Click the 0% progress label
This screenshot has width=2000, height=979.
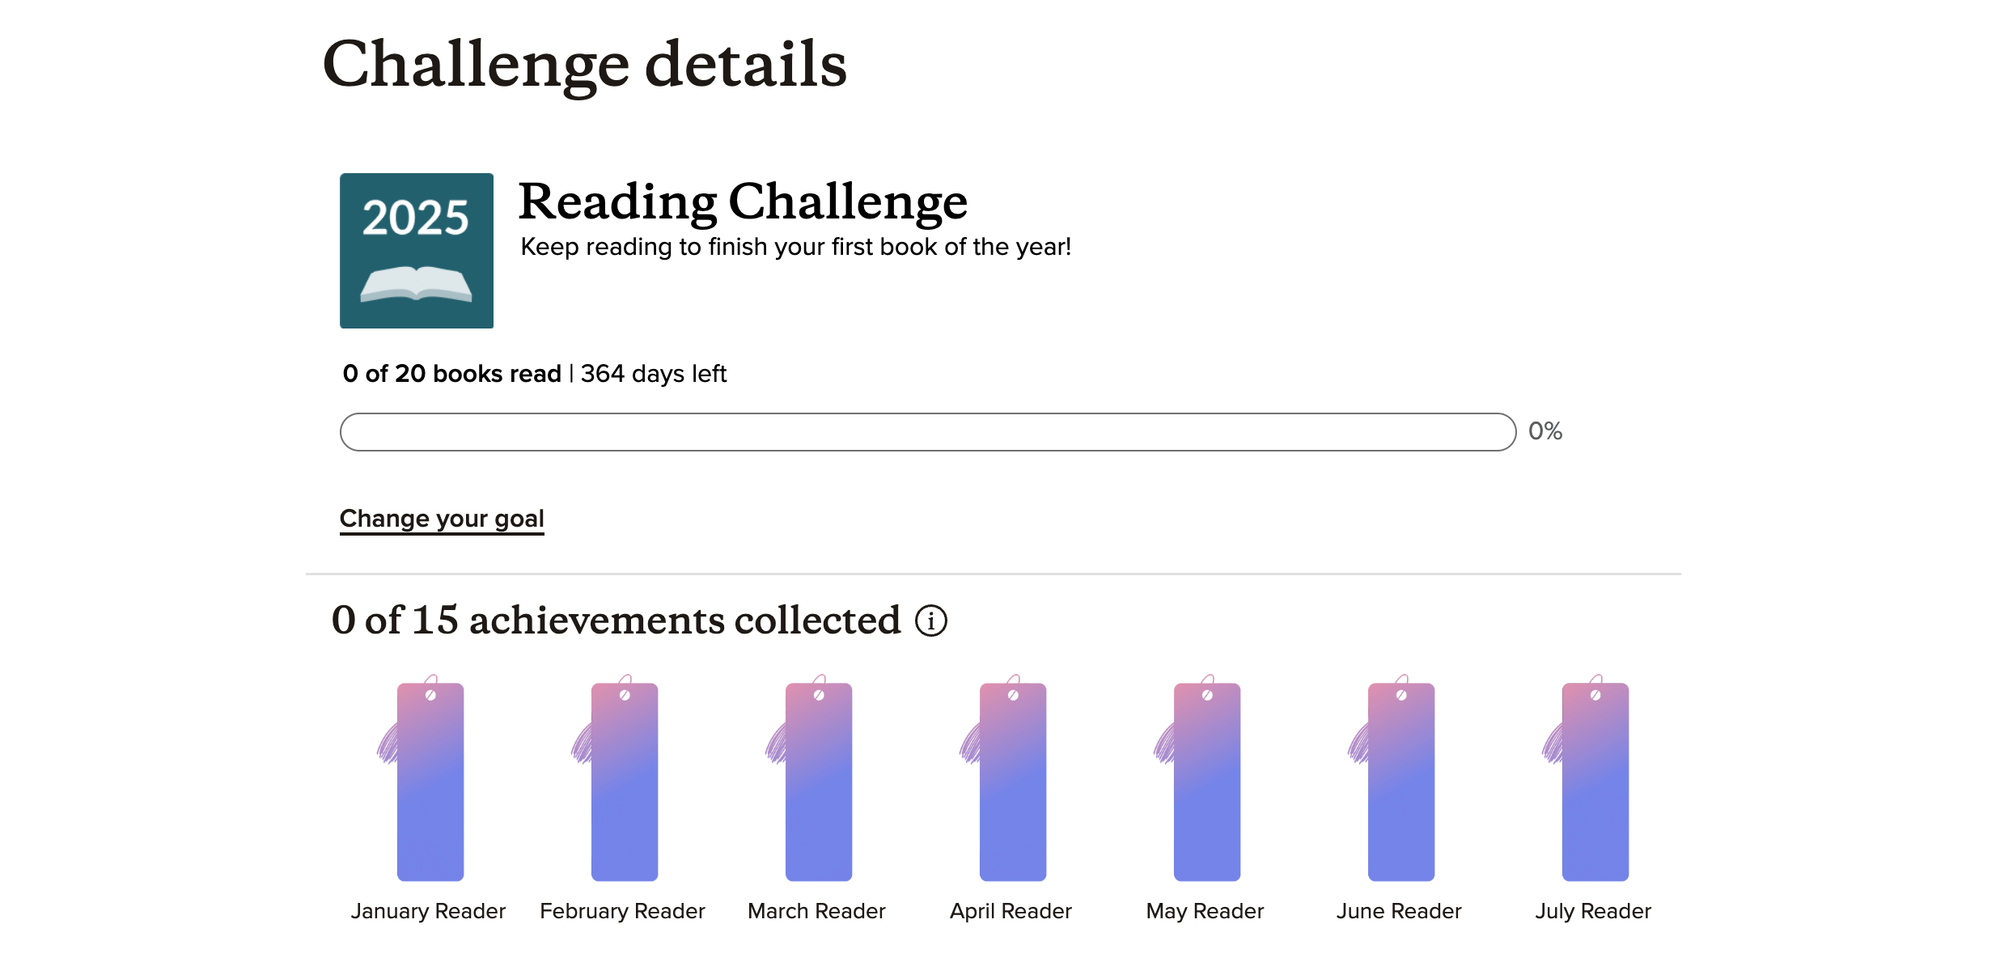coord(1544,431)
